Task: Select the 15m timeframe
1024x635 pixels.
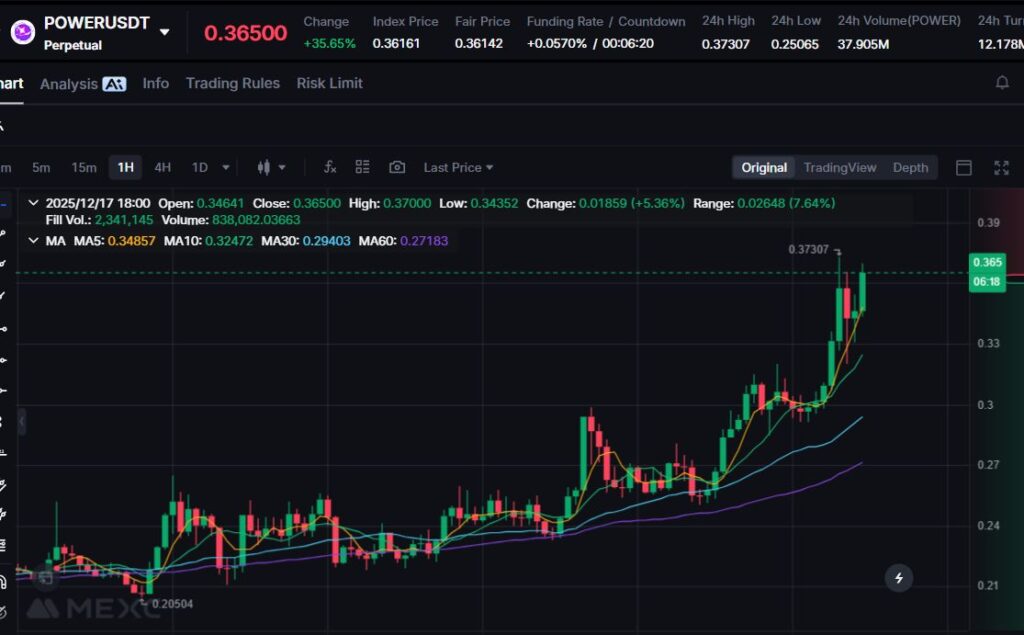Action: coord(84,168)
